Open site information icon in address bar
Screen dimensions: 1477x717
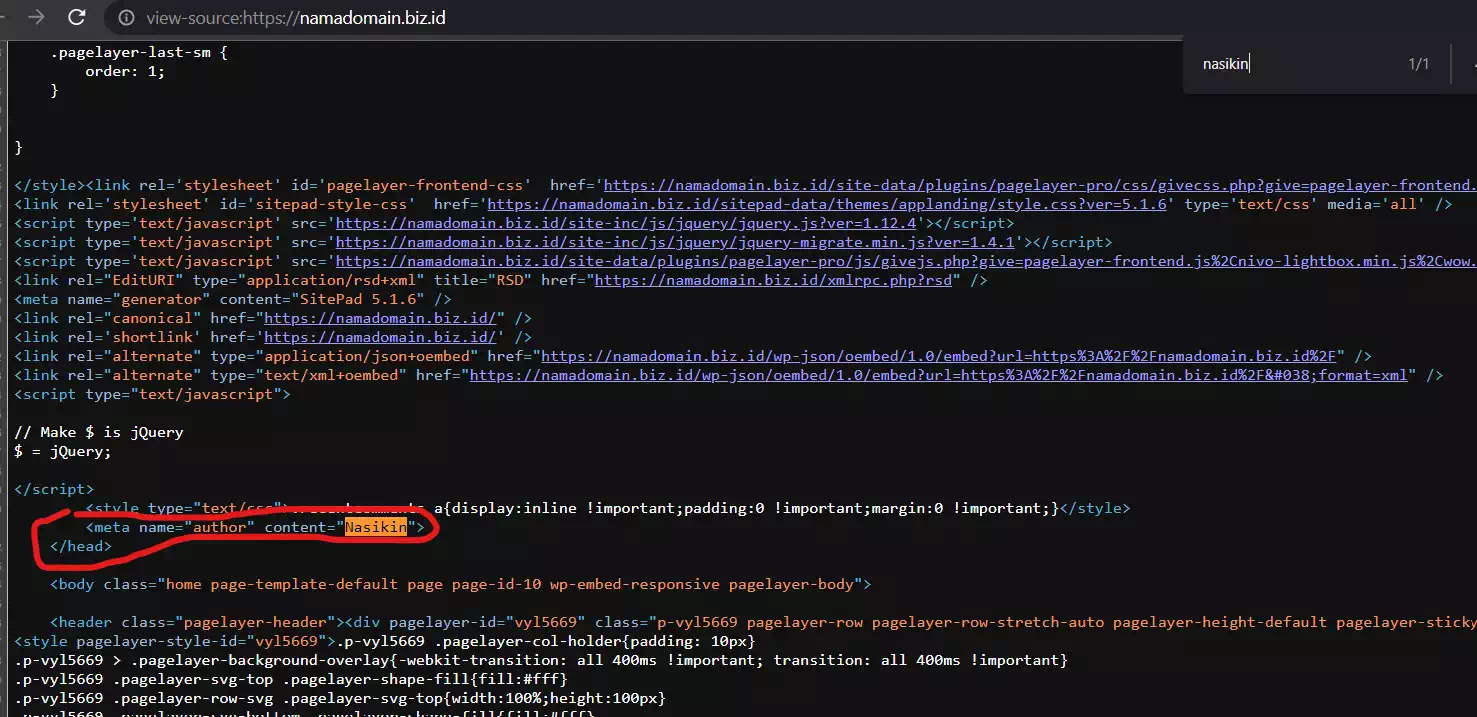point(126,18)
